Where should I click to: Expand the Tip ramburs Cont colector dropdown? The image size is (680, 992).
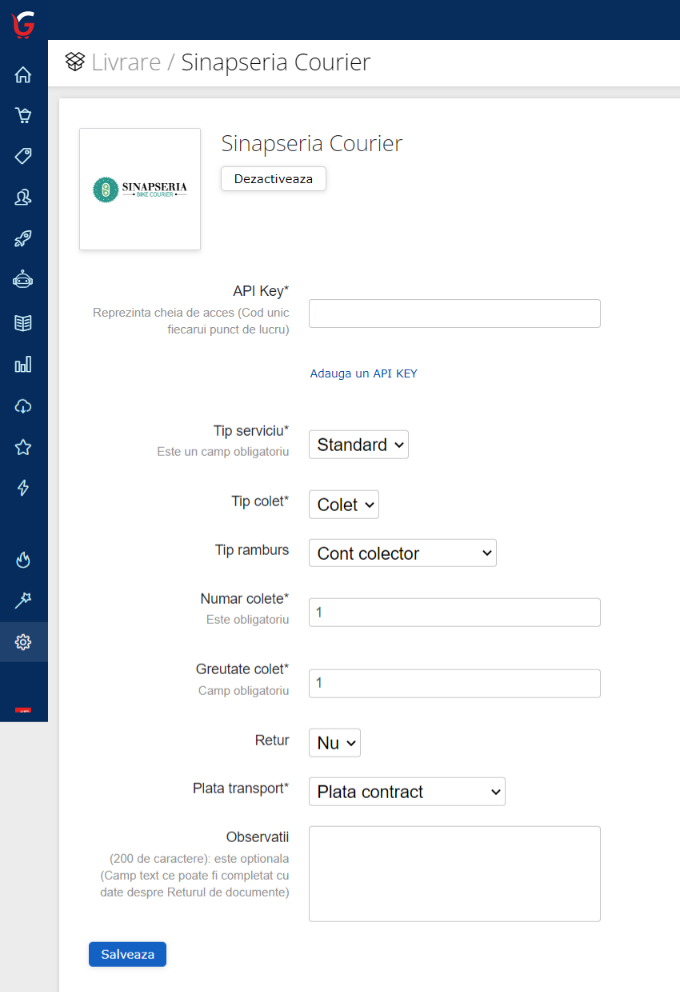pos(402,553)
